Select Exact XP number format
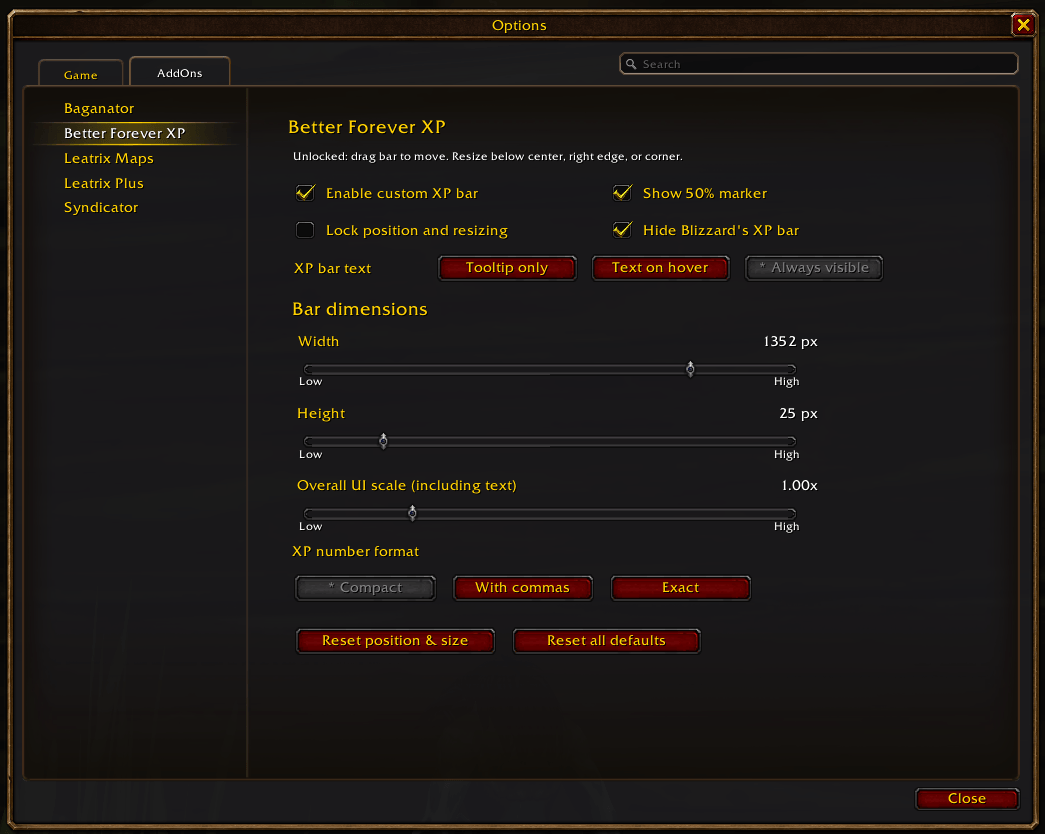The width and height of the screenshot is (1045, 834). (x=680, y=588)
